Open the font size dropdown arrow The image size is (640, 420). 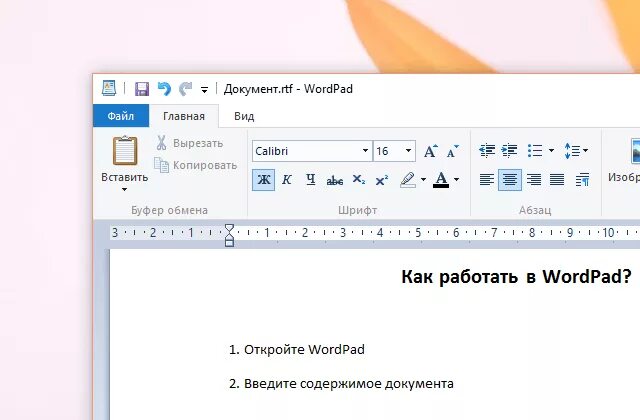point(409,151)
